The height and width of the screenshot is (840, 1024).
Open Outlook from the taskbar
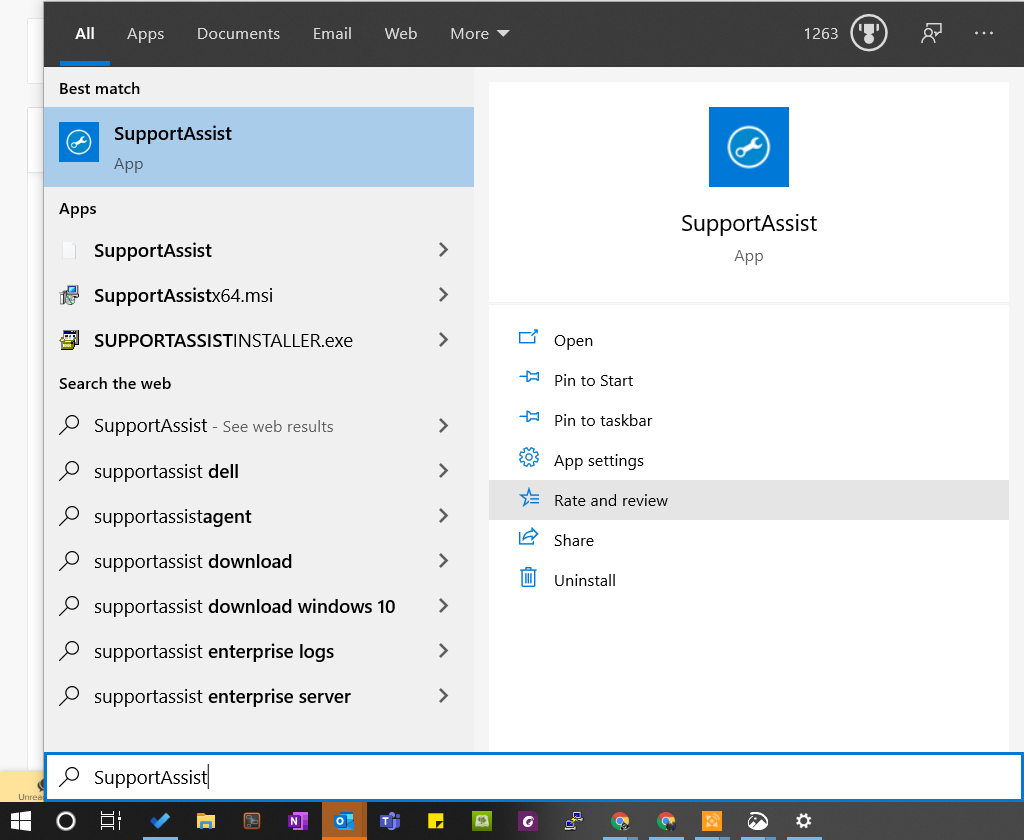pos(344,820)
